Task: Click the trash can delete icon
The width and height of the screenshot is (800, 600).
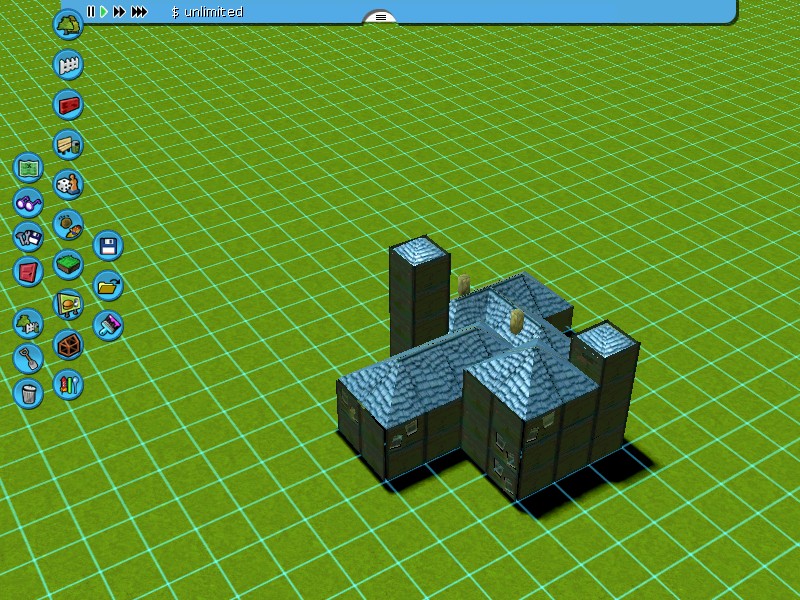Action: [x=28, y=393]
